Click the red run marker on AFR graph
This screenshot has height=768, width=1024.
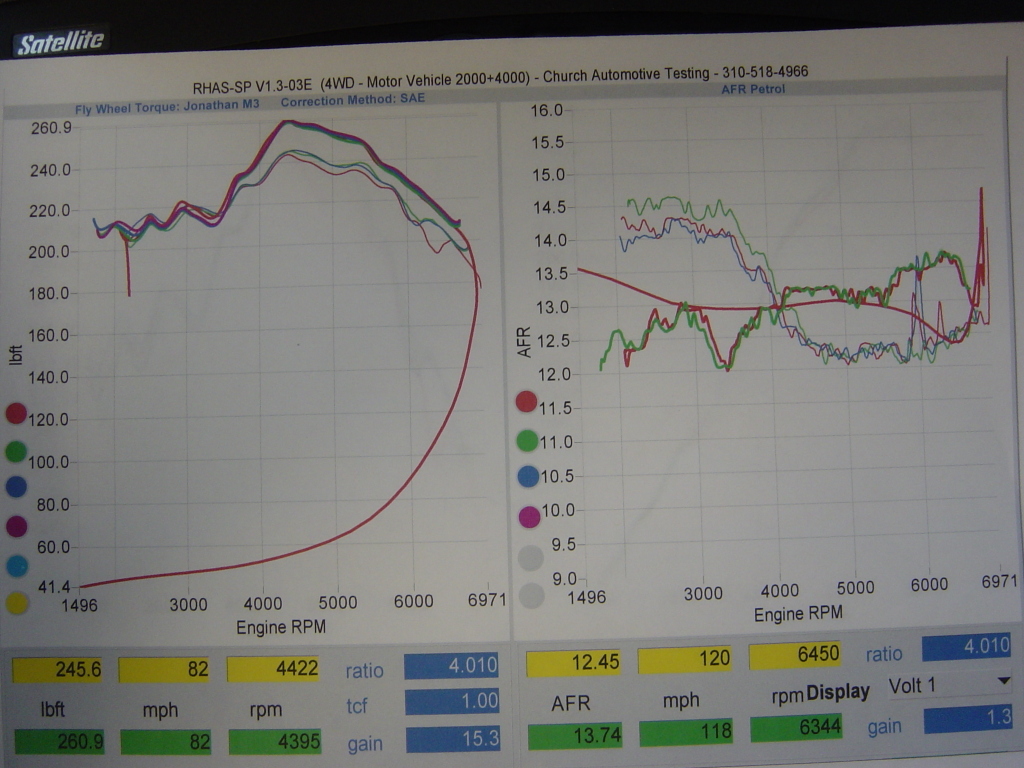[527, 402]
